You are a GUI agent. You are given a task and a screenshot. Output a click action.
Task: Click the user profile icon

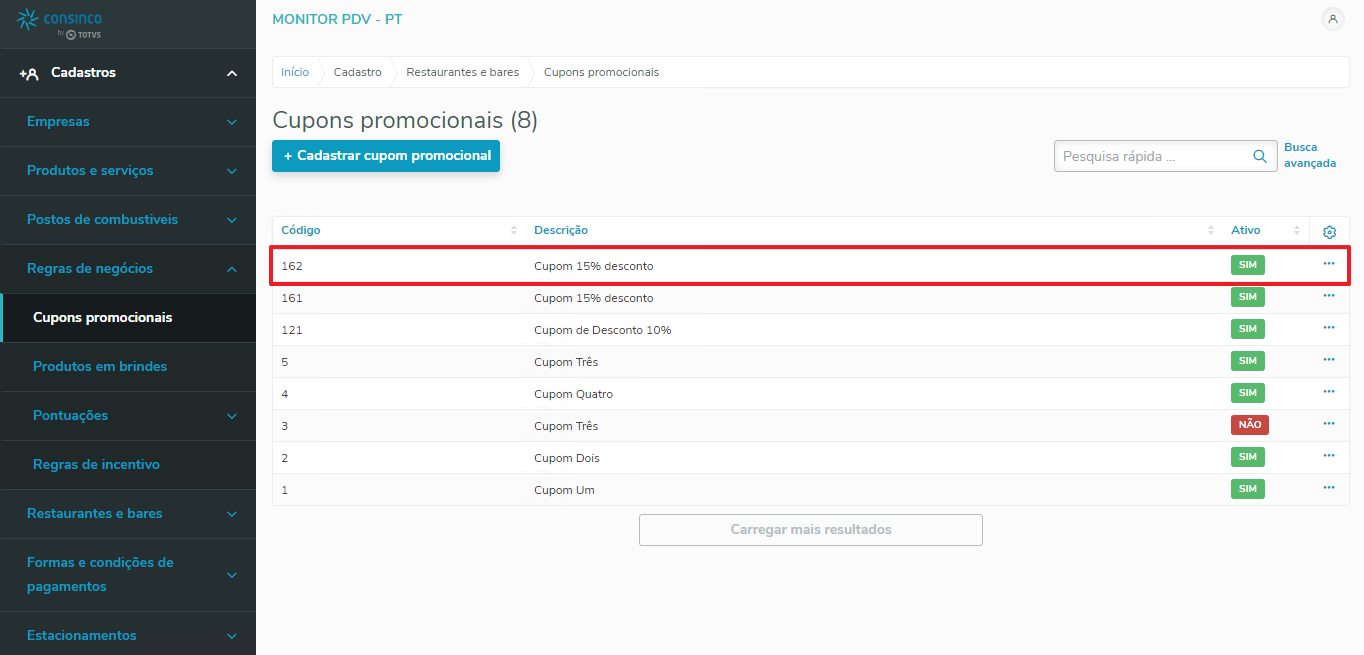(x=1333, y=19)
